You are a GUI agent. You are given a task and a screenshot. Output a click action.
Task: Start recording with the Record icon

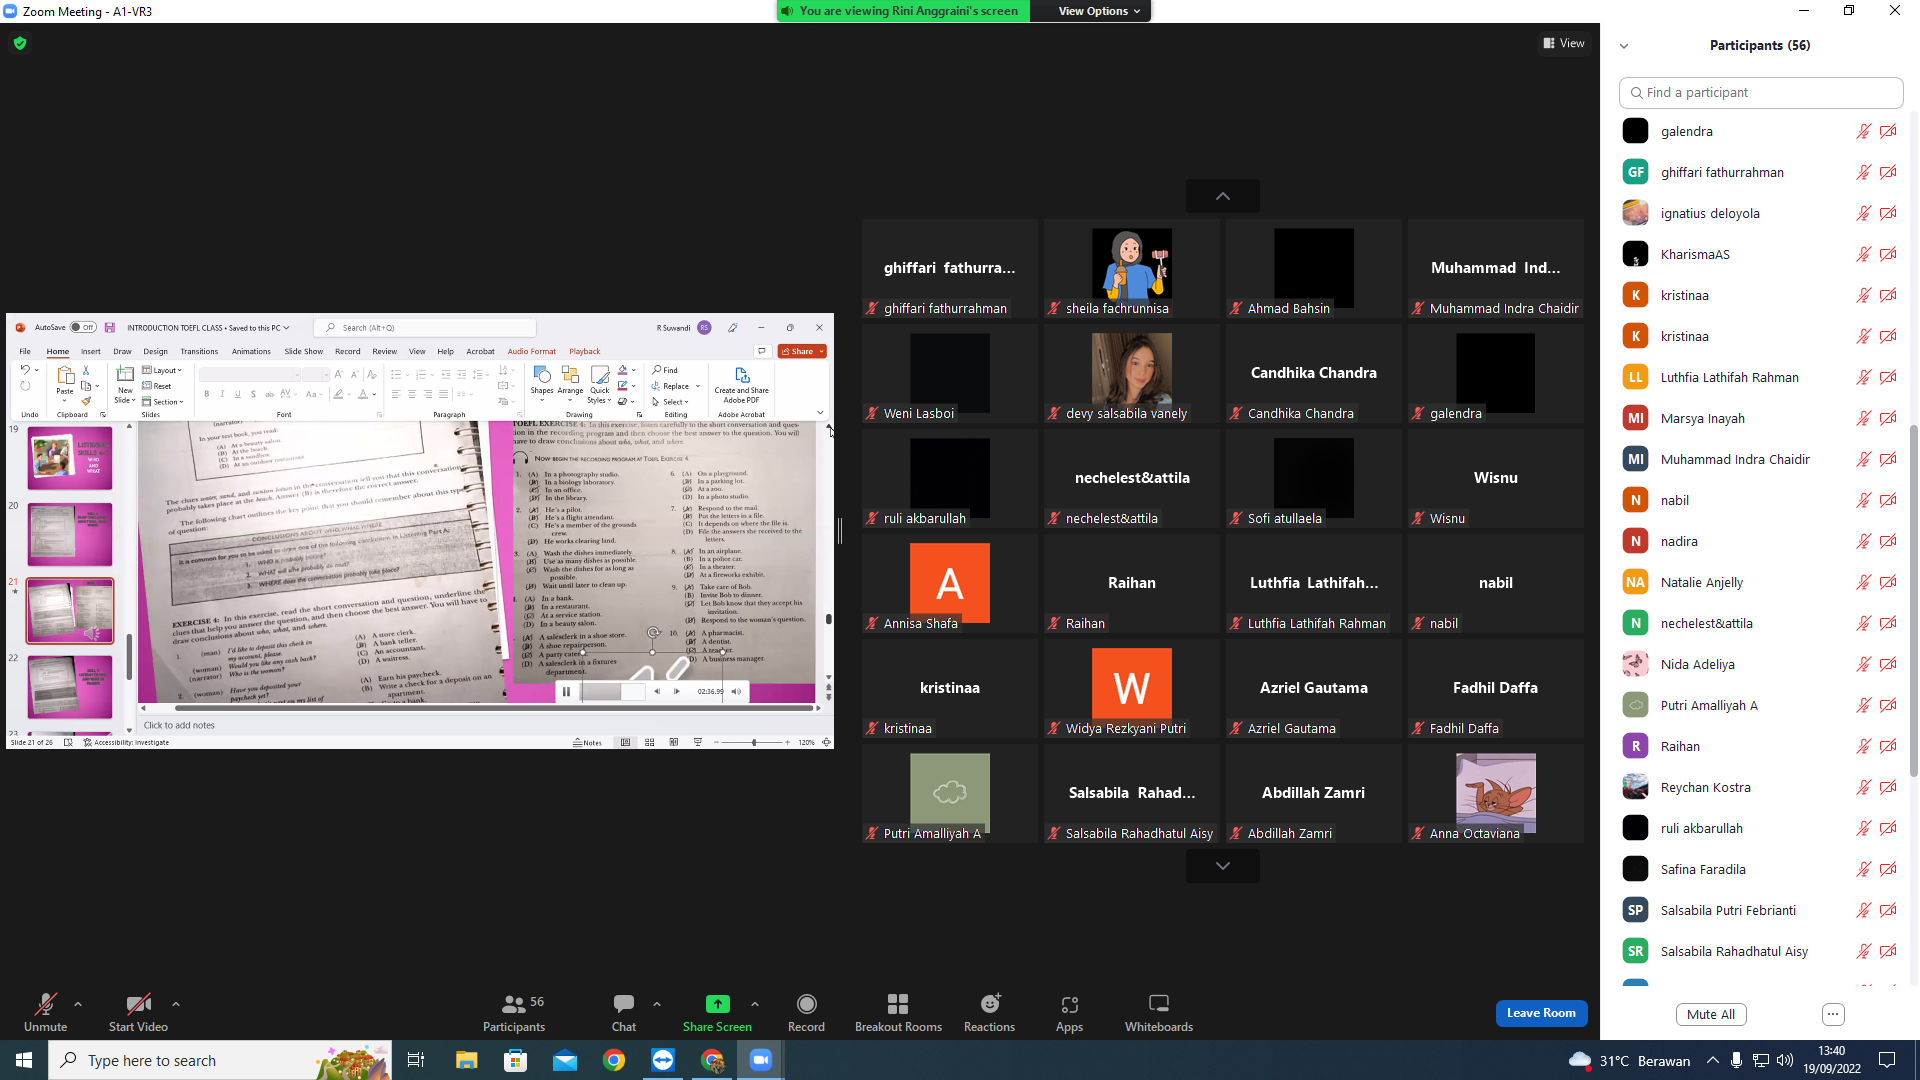(x=806, y=1004)
